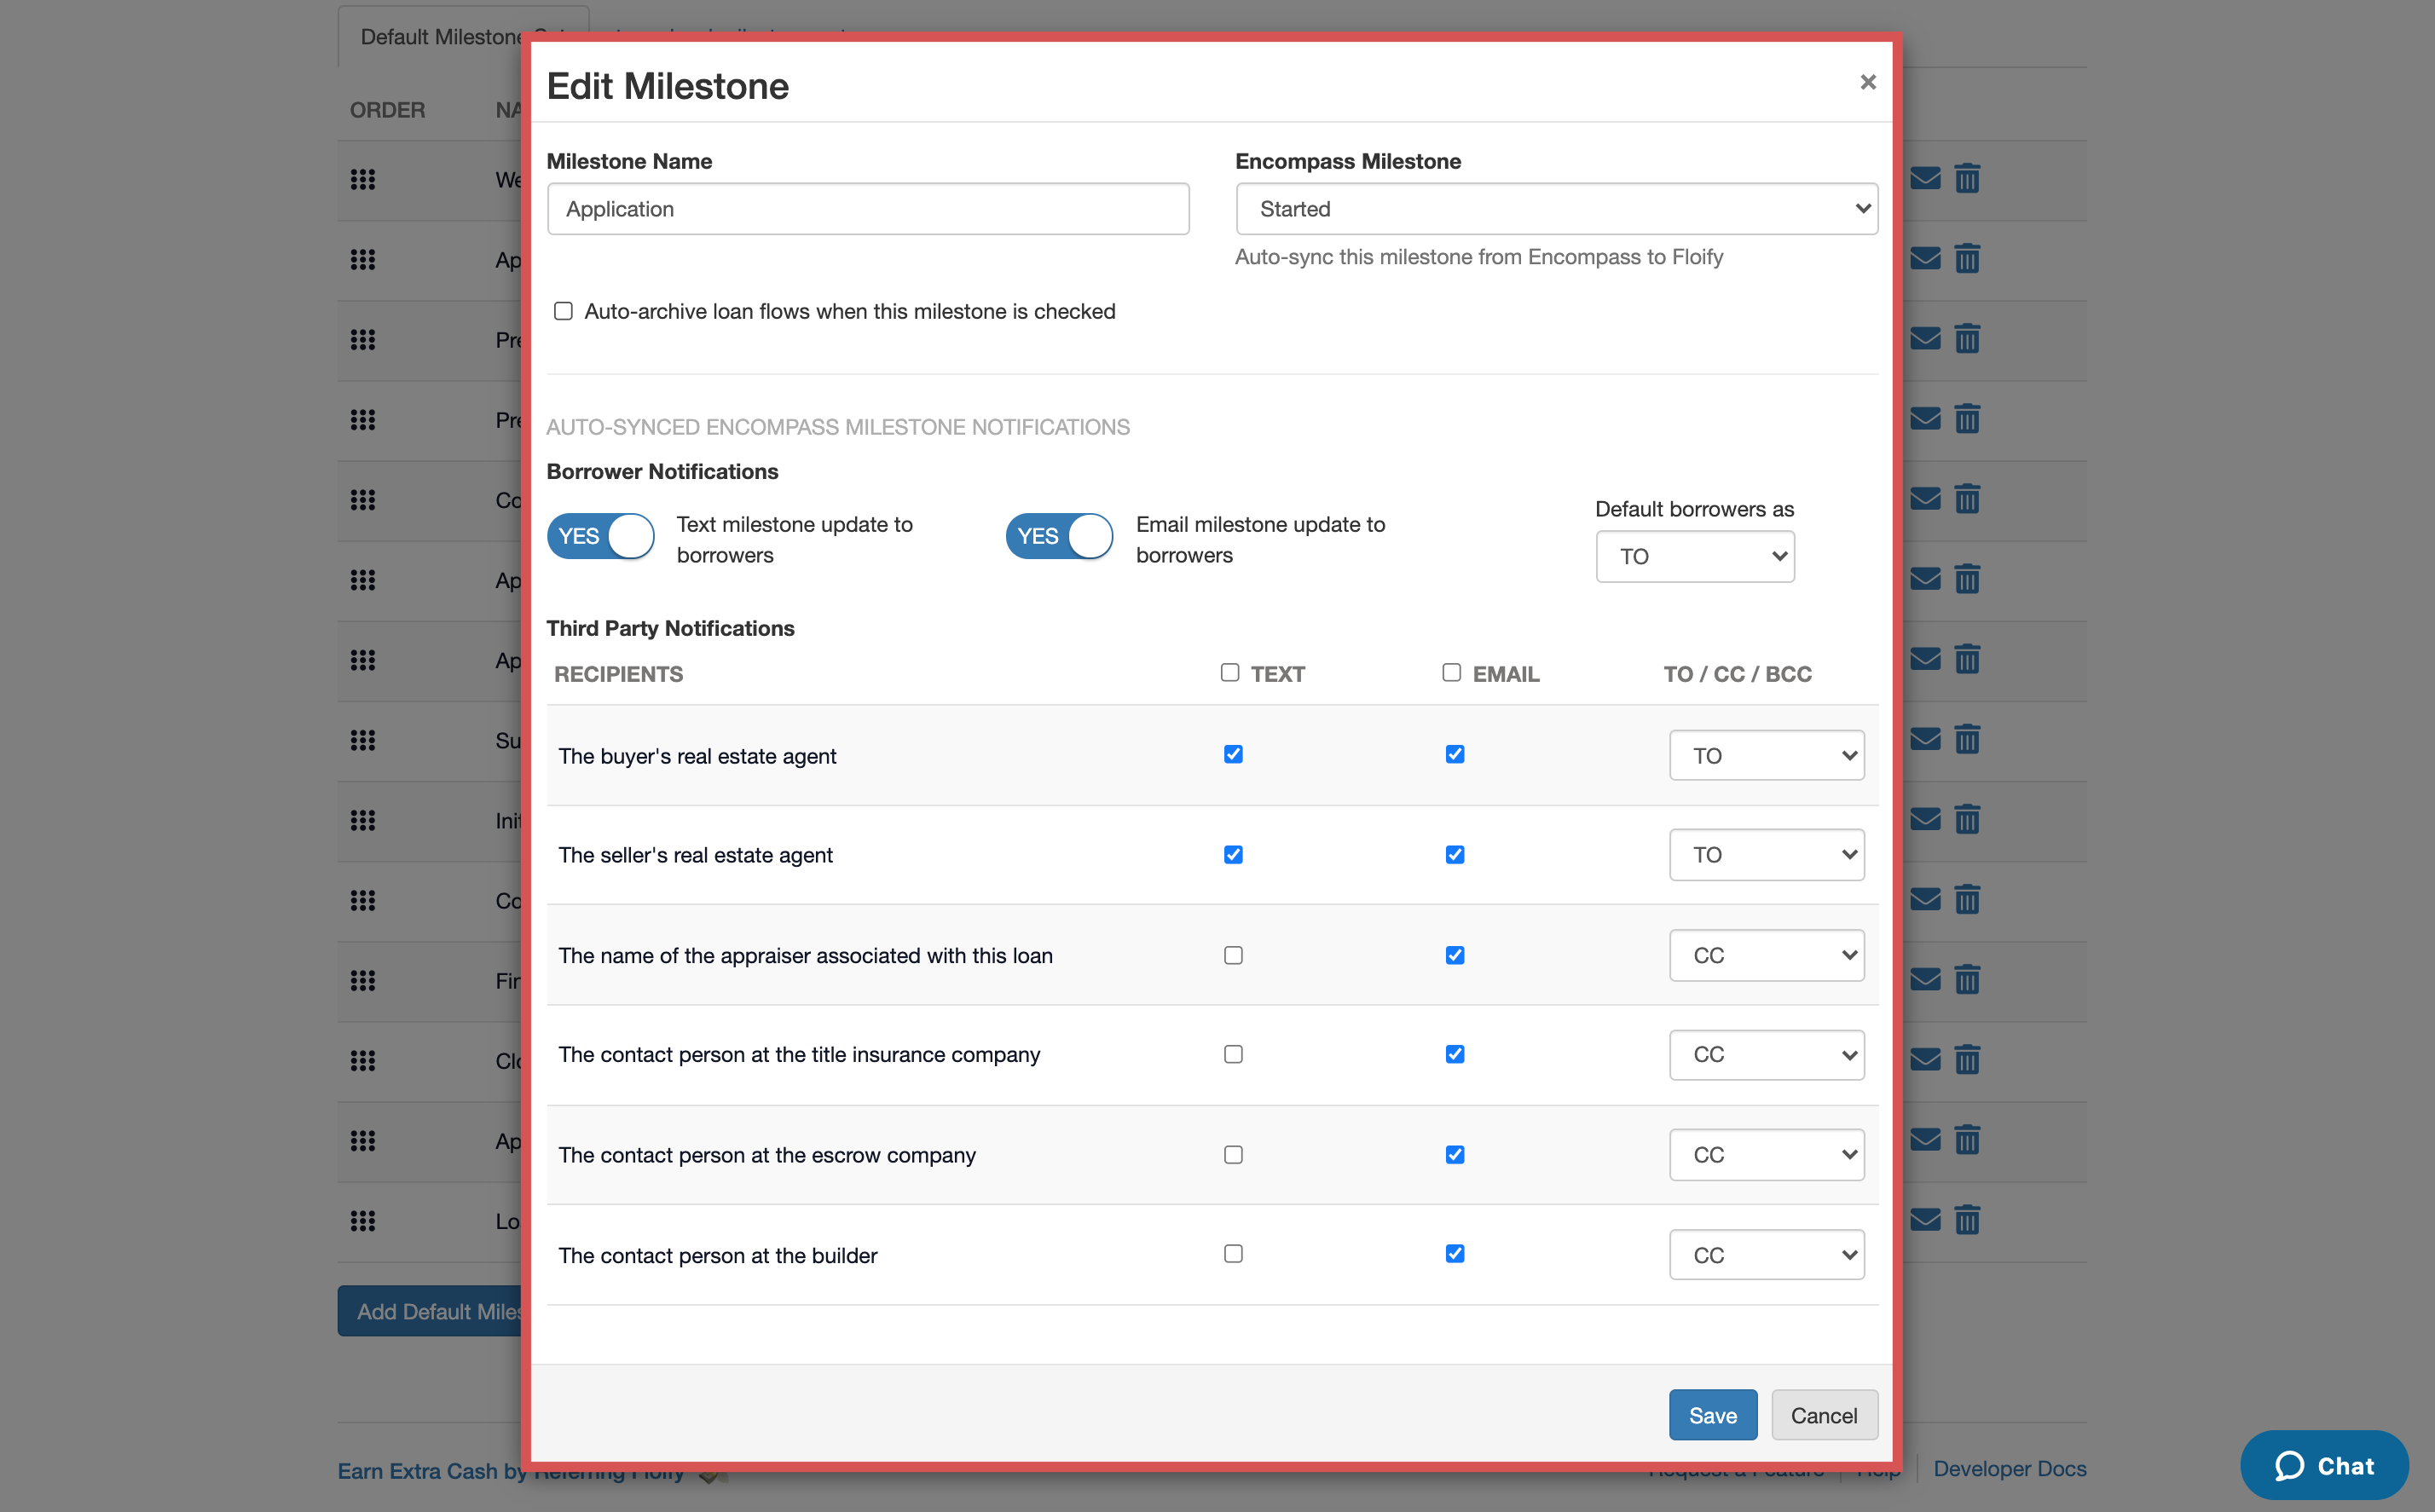Image resolution: width=2435 pixels, height=1512 pixels.
Task: Open the Encompass Milestone dropdown
Action: (x=1556, y=209)
